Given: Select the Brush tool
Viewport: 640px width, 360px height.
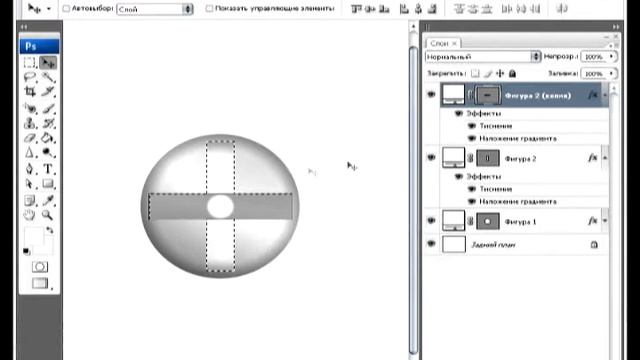Looking at the screenshot, I should (48, 109).
